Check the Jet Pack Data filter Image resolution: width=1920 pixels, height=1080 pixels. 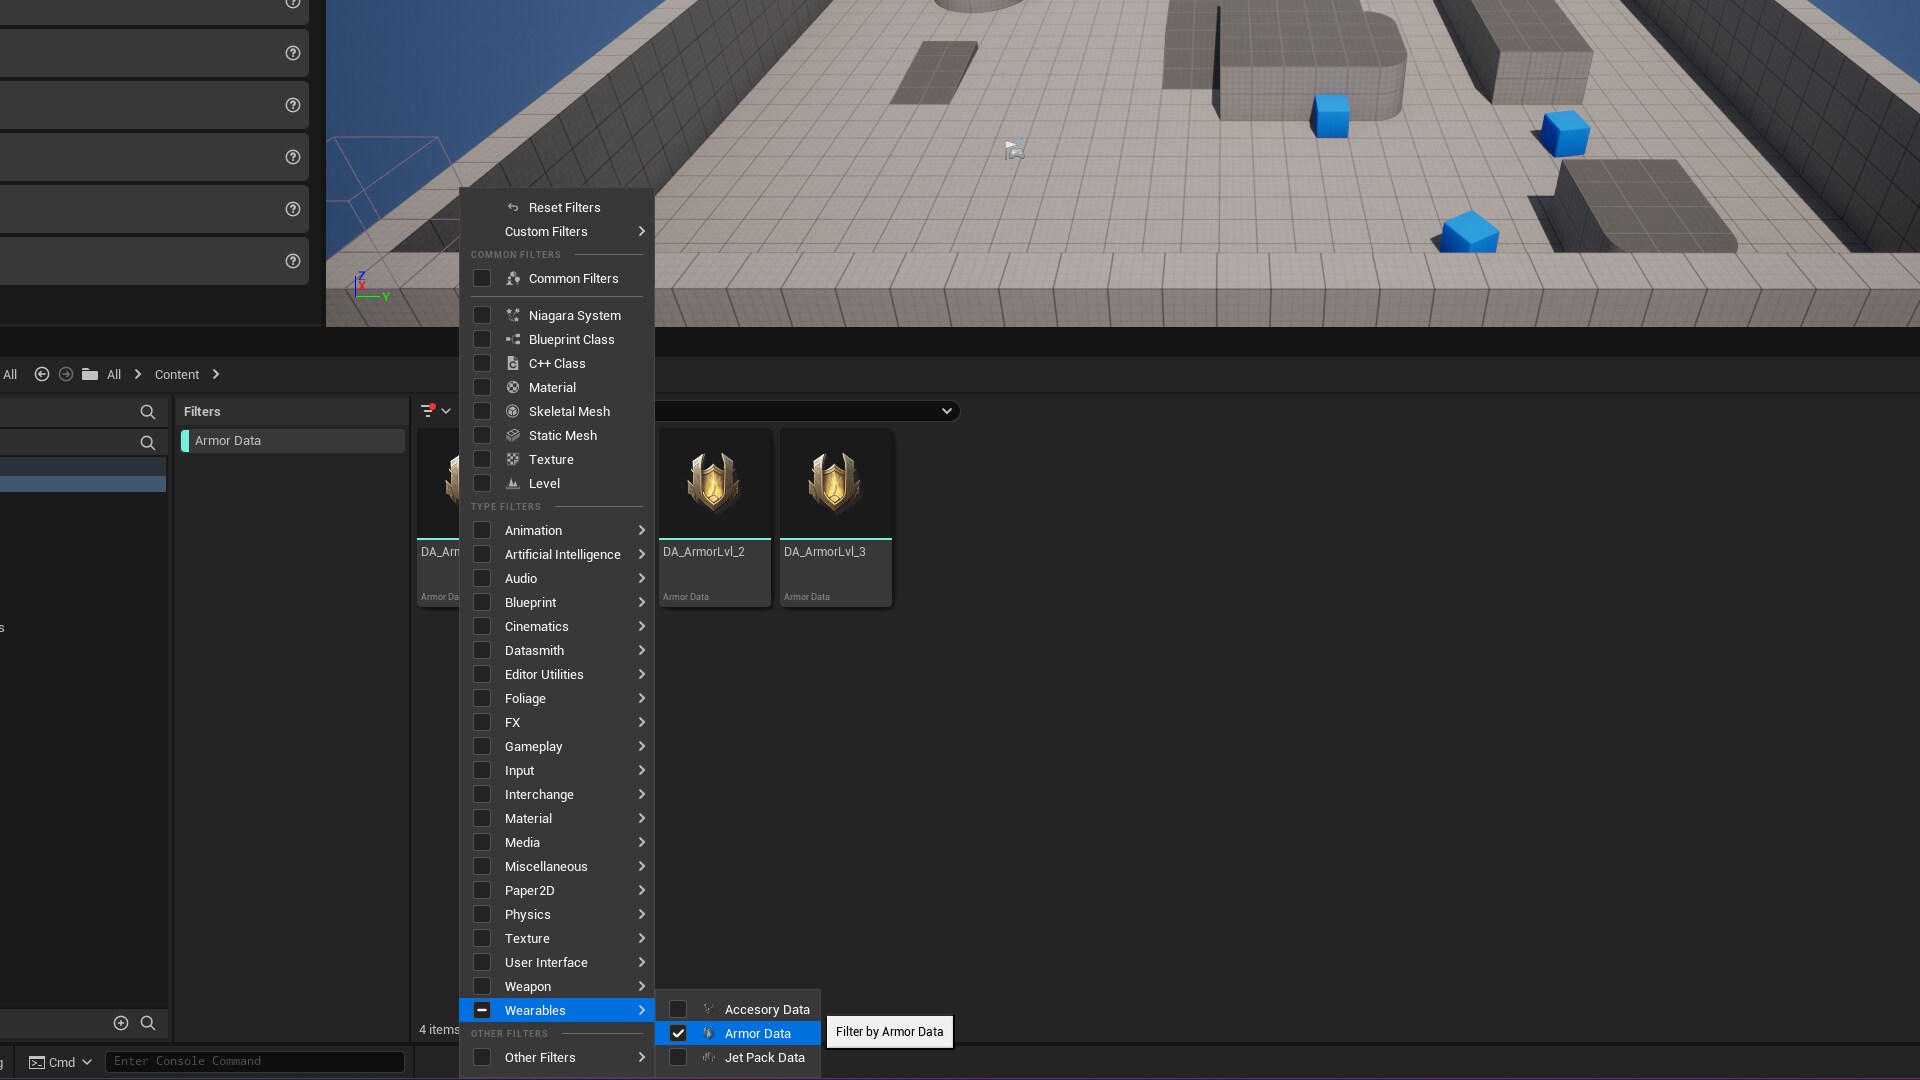click(678, 1057)
